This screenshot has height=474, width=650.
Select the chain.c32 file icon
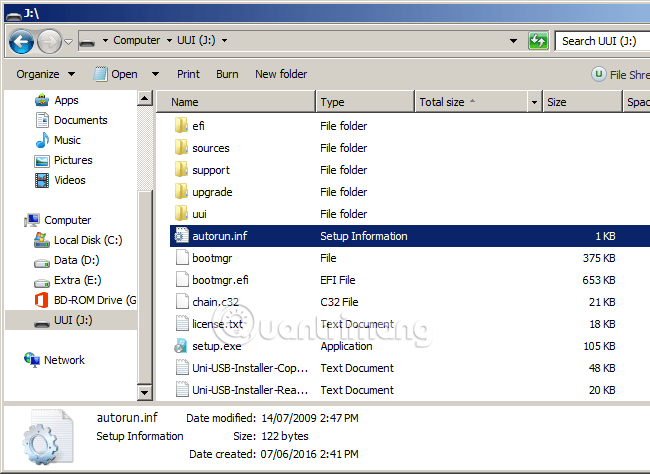[182, 301]
